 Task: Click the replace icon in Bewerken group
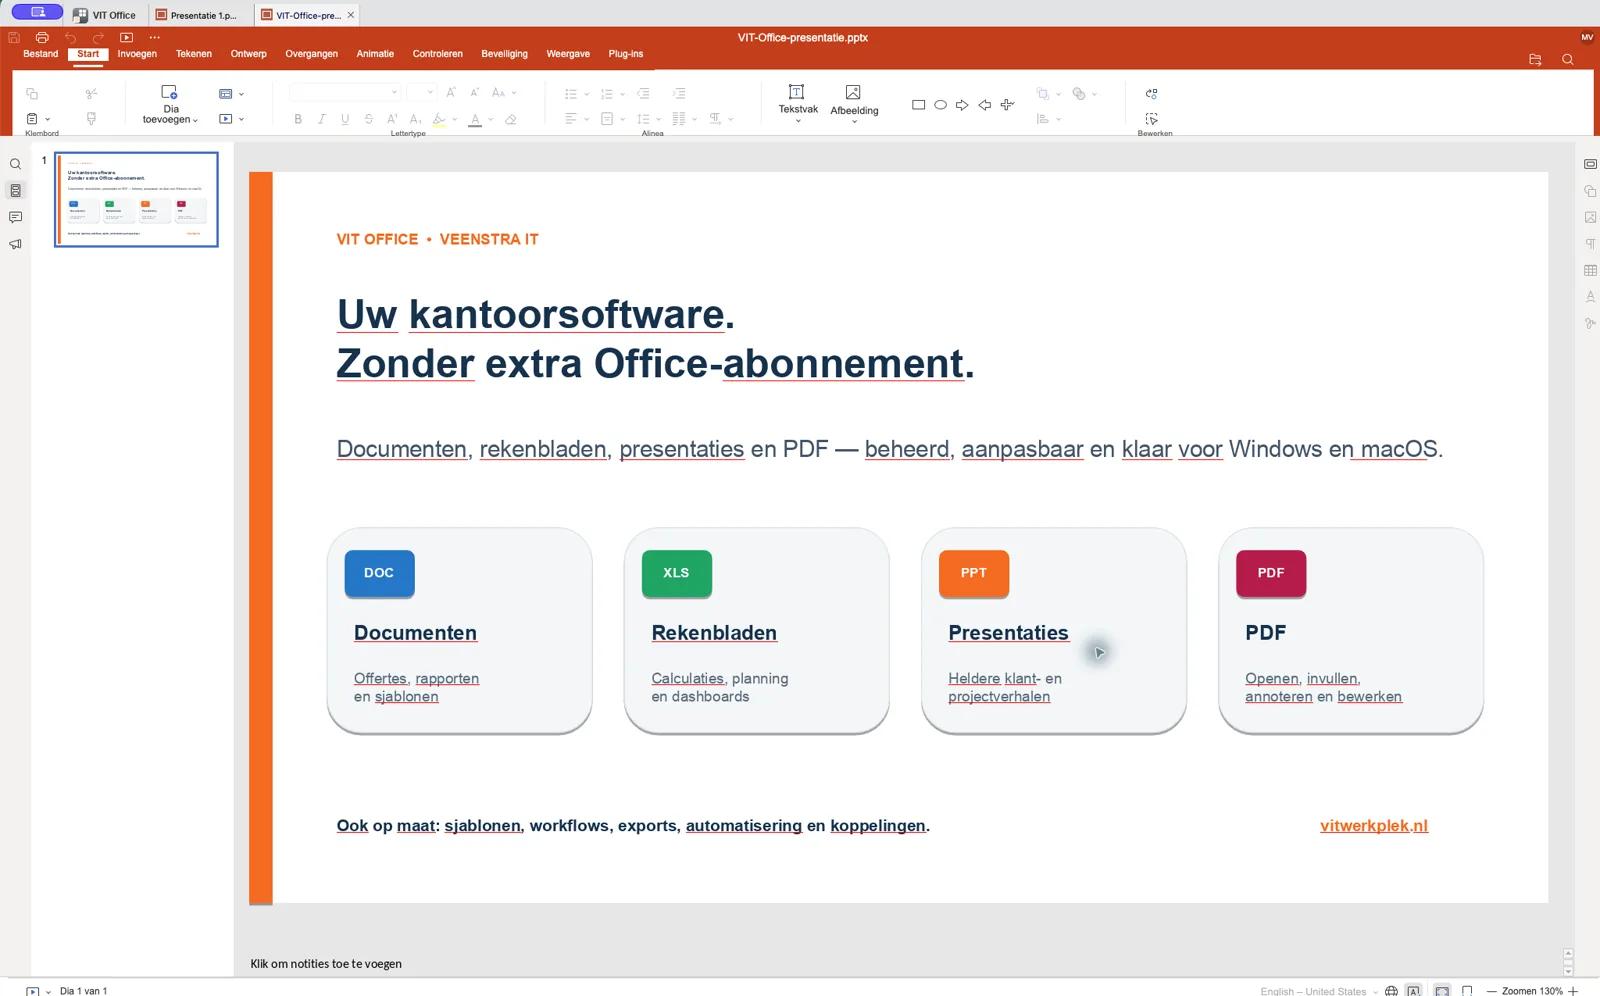1151,93
